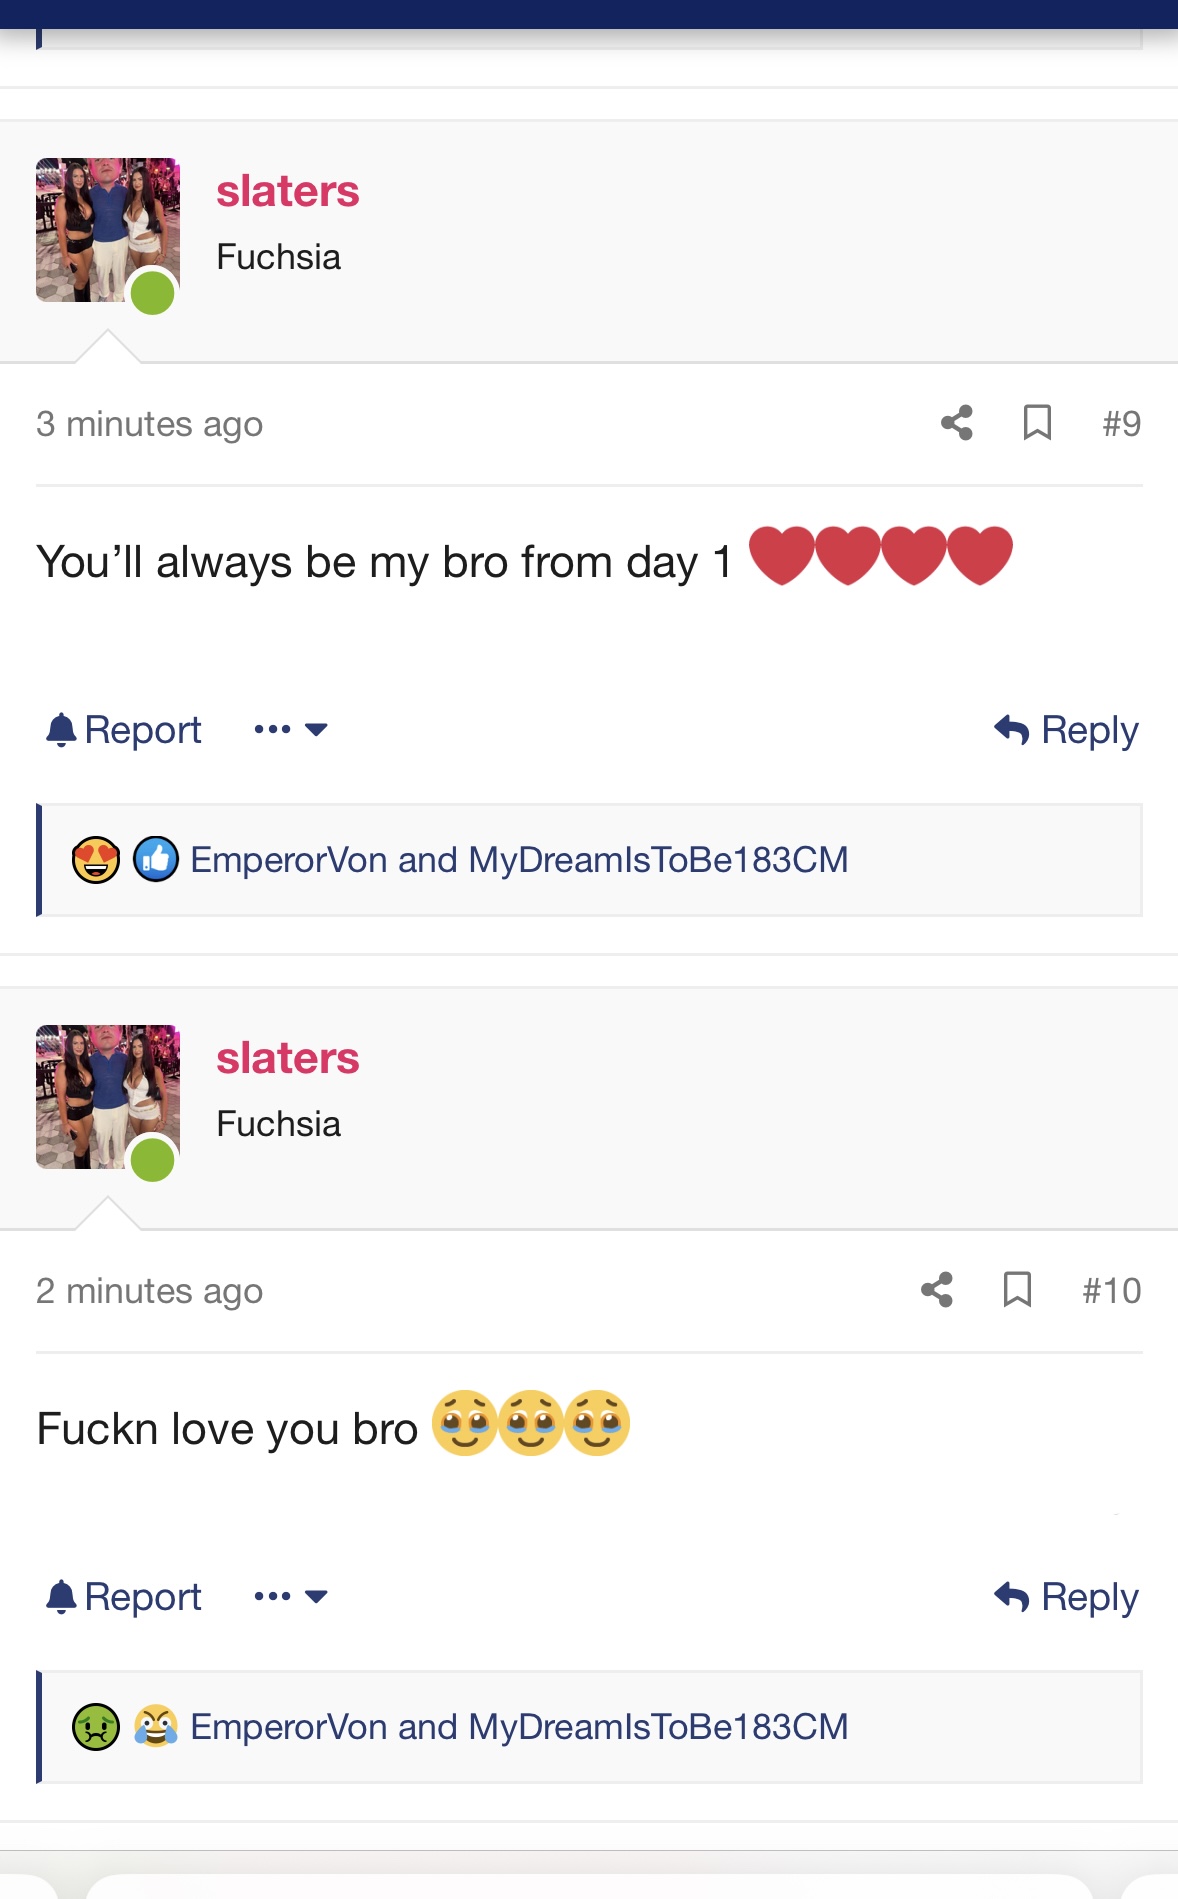Share post #9 via share icon
Viewport: 1178px width, 1899px height.
pos(957,423)
